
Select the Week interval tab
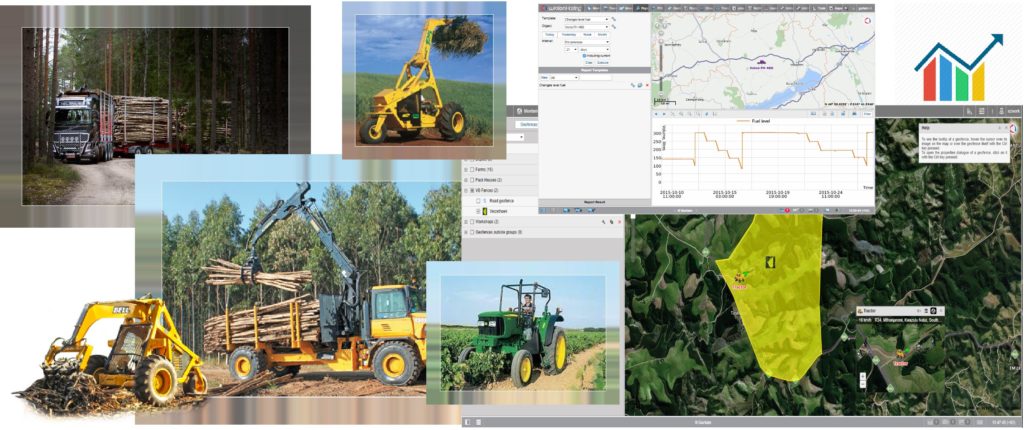(587, 35)
